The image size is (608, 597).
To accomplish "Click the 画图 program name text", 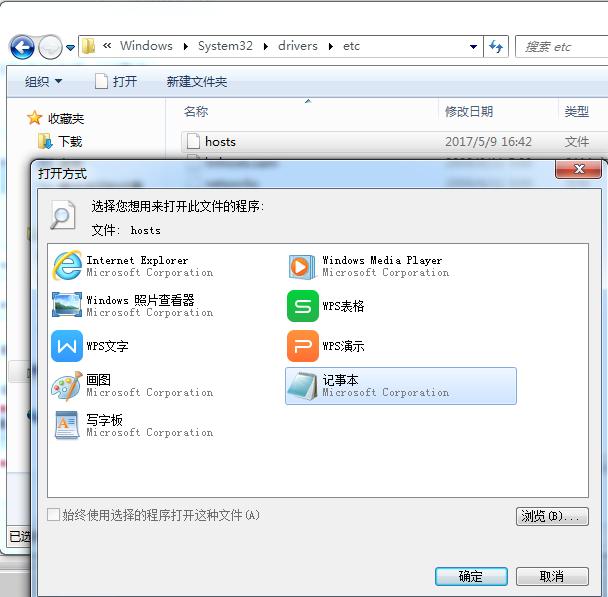I will (98, 380).
